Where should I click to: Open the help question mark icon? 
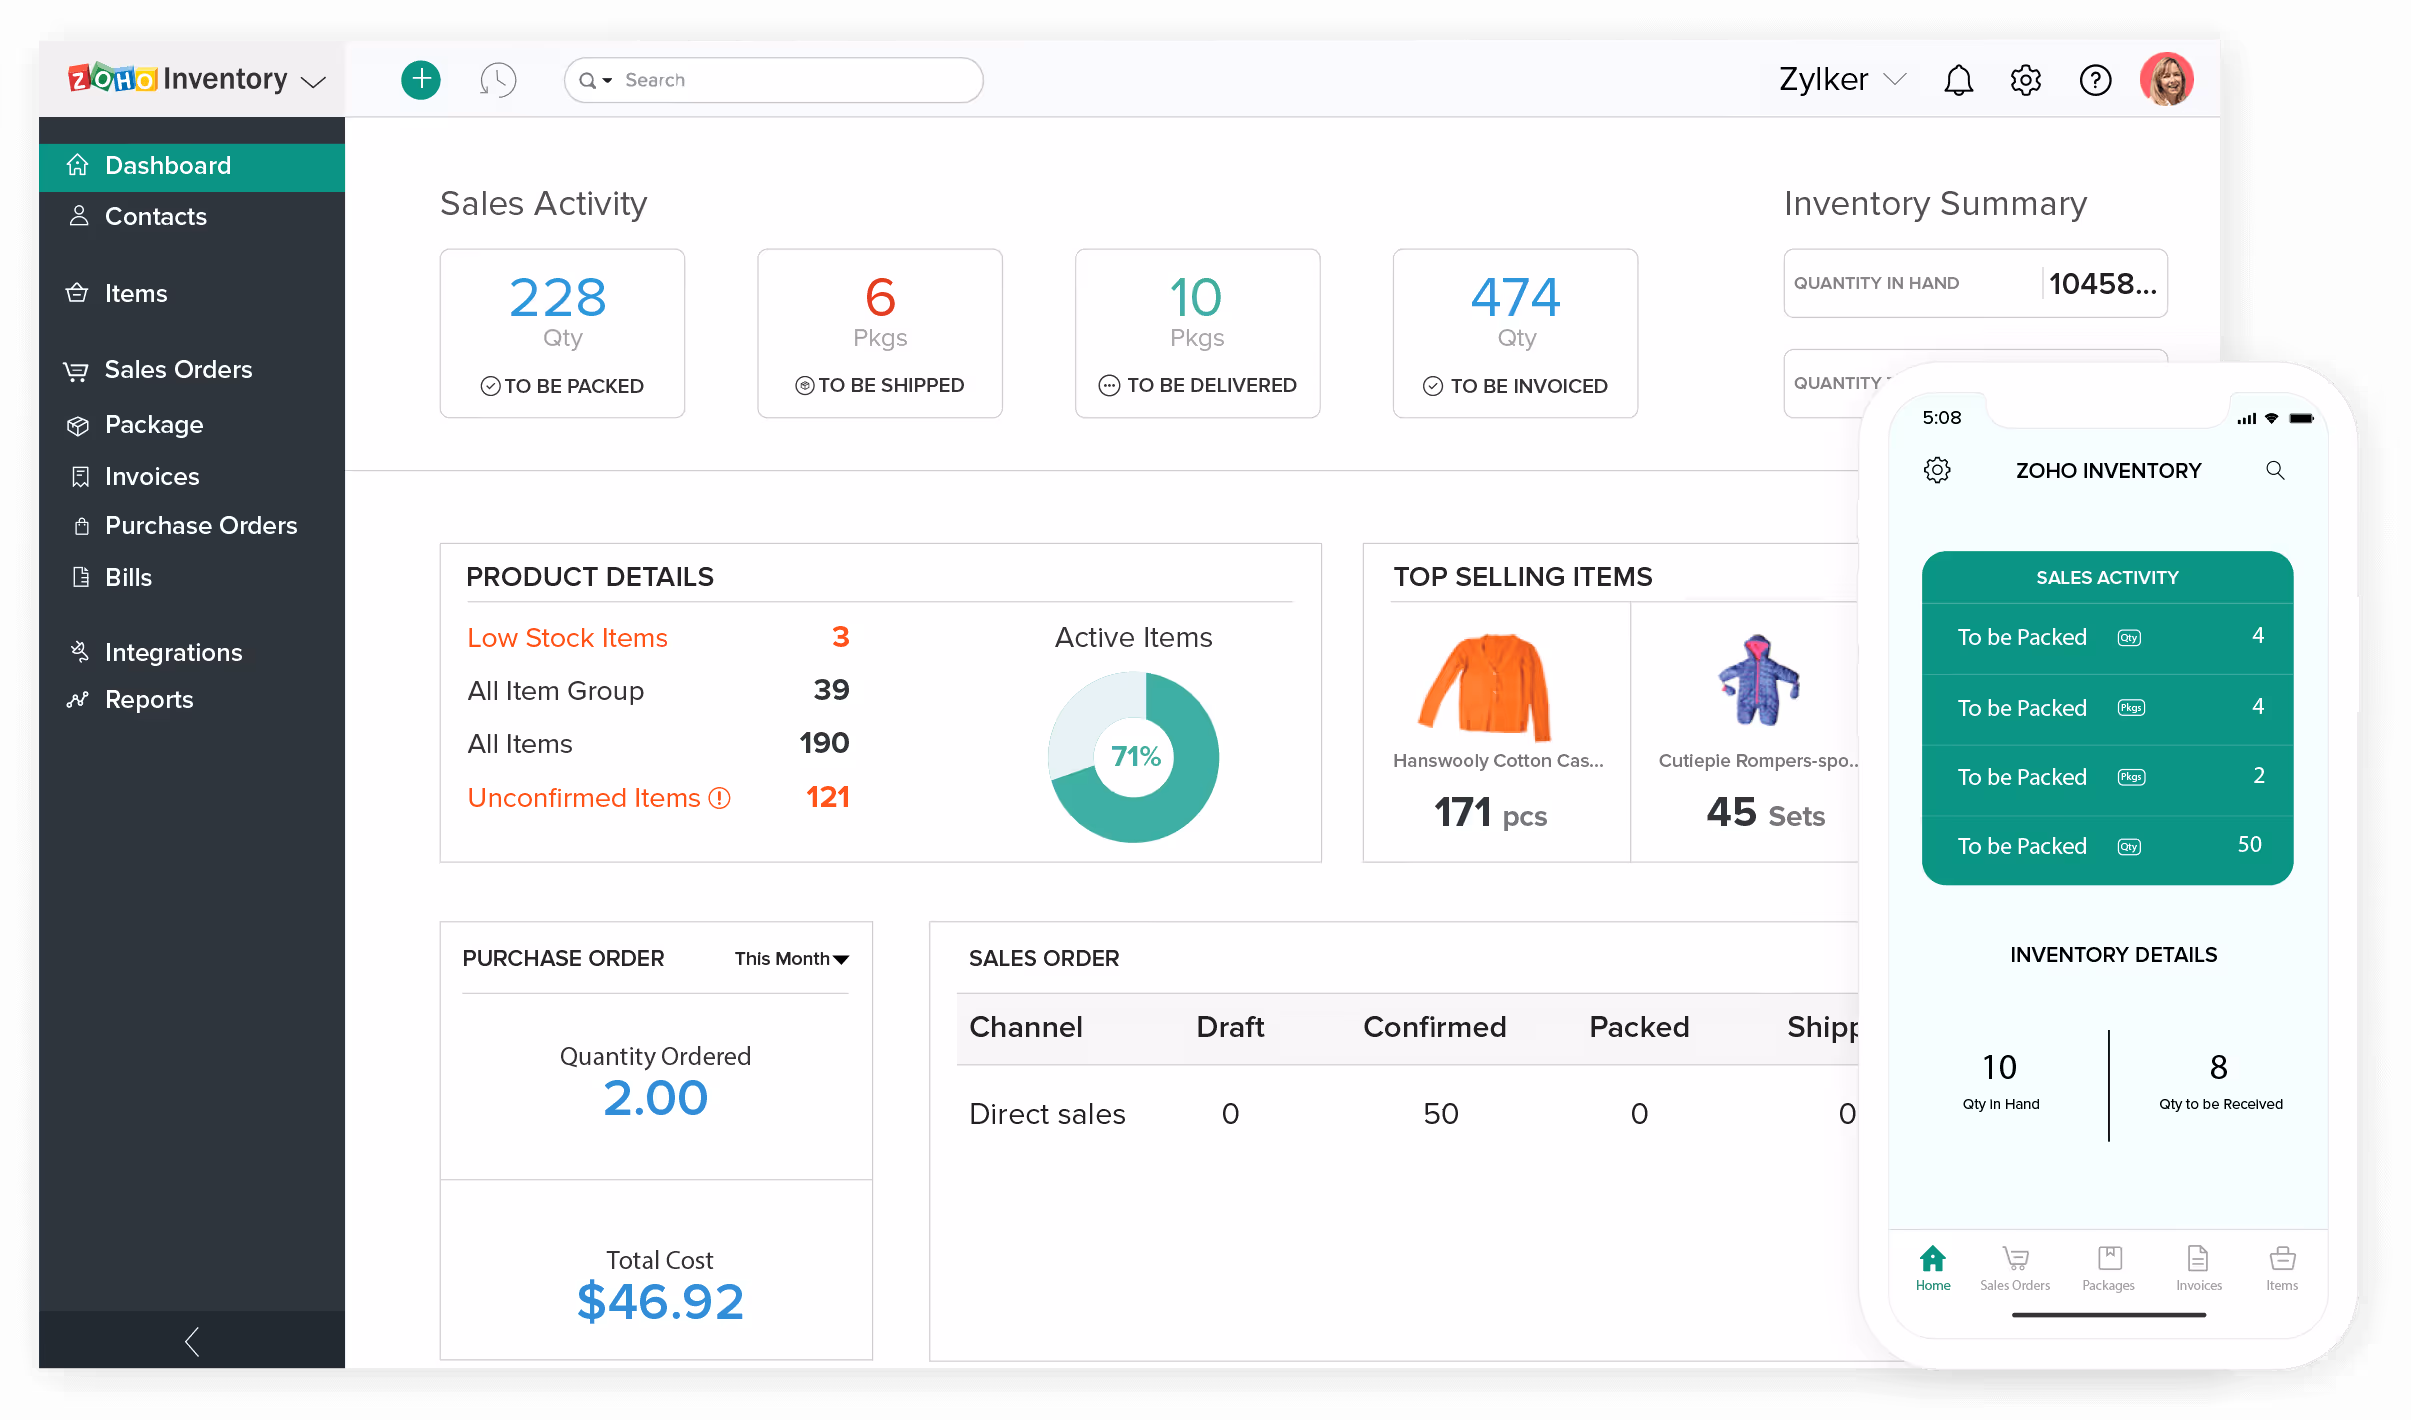coord(2095,80)
